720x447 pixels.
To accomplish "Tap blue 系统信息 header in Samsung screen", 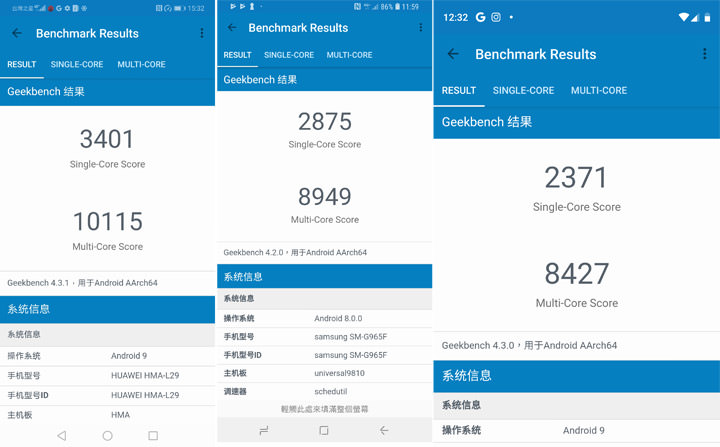I will (x=324, y=277).
